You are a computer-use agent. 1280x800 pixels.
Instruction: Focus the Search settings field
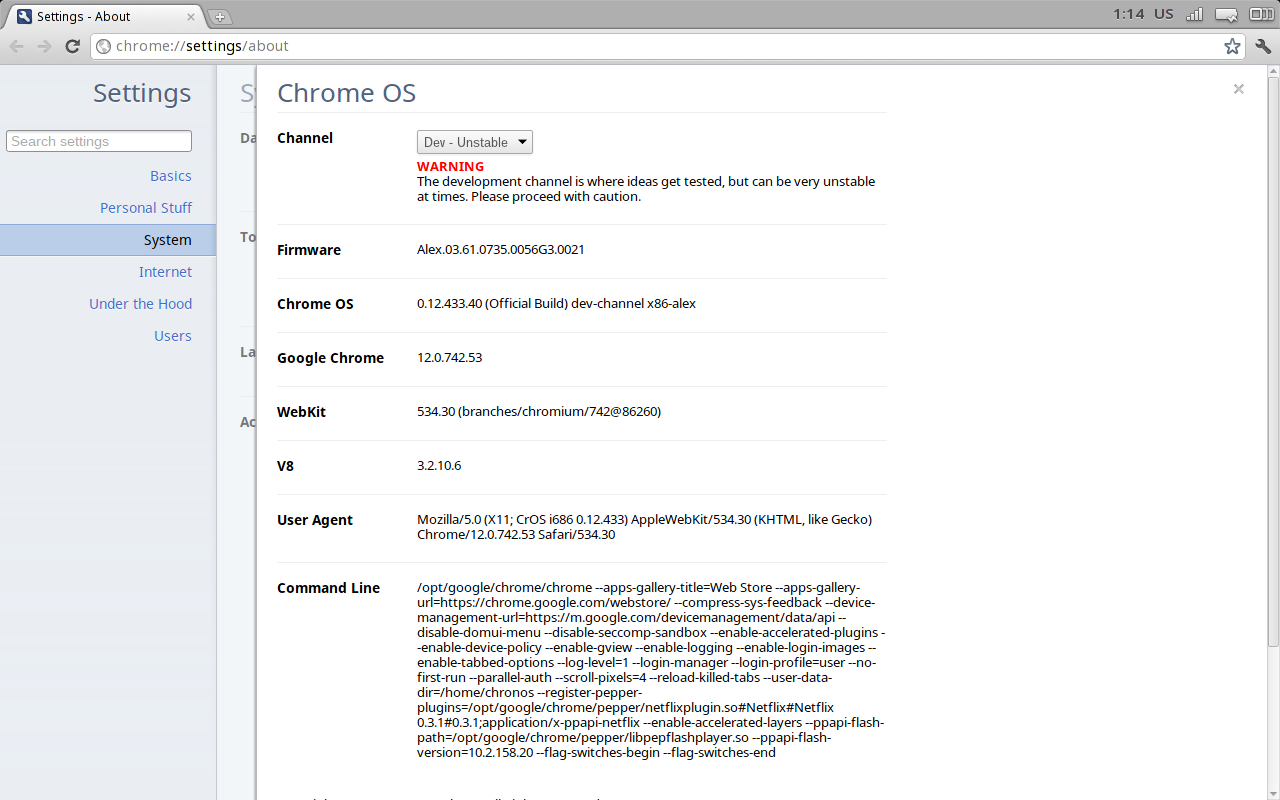tap(99, 141)
